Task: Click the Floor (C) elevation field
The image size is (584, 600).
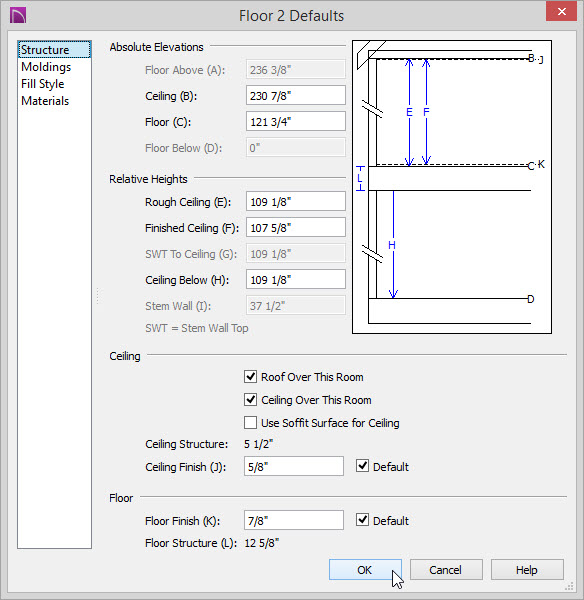Action: coord(296,122)
